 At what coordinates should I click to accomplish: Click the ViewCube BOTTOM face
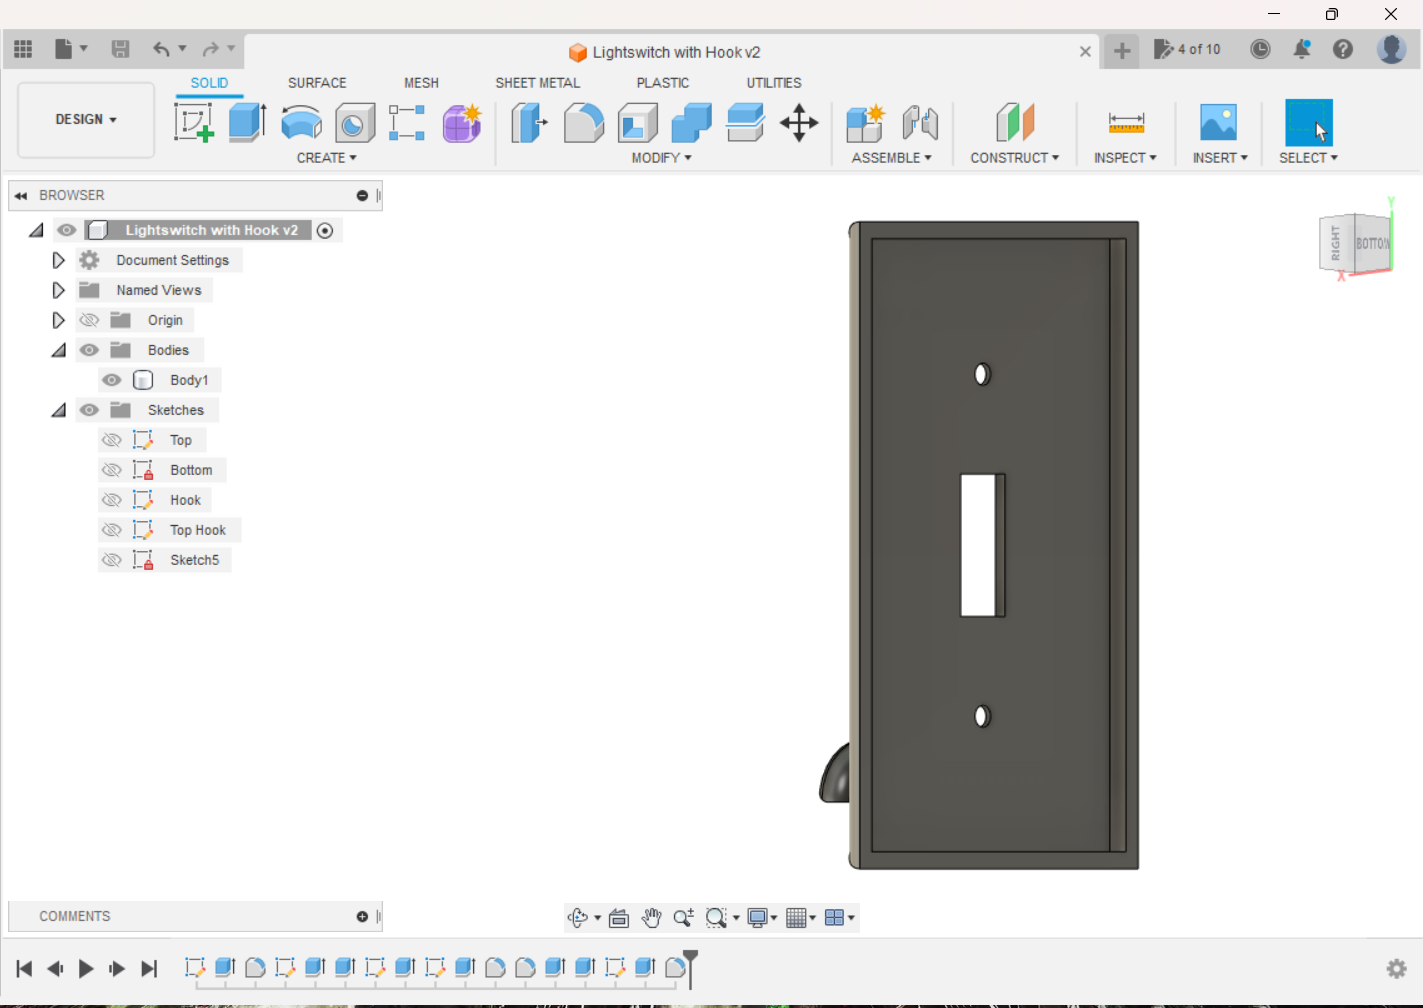pos(1372,243)
